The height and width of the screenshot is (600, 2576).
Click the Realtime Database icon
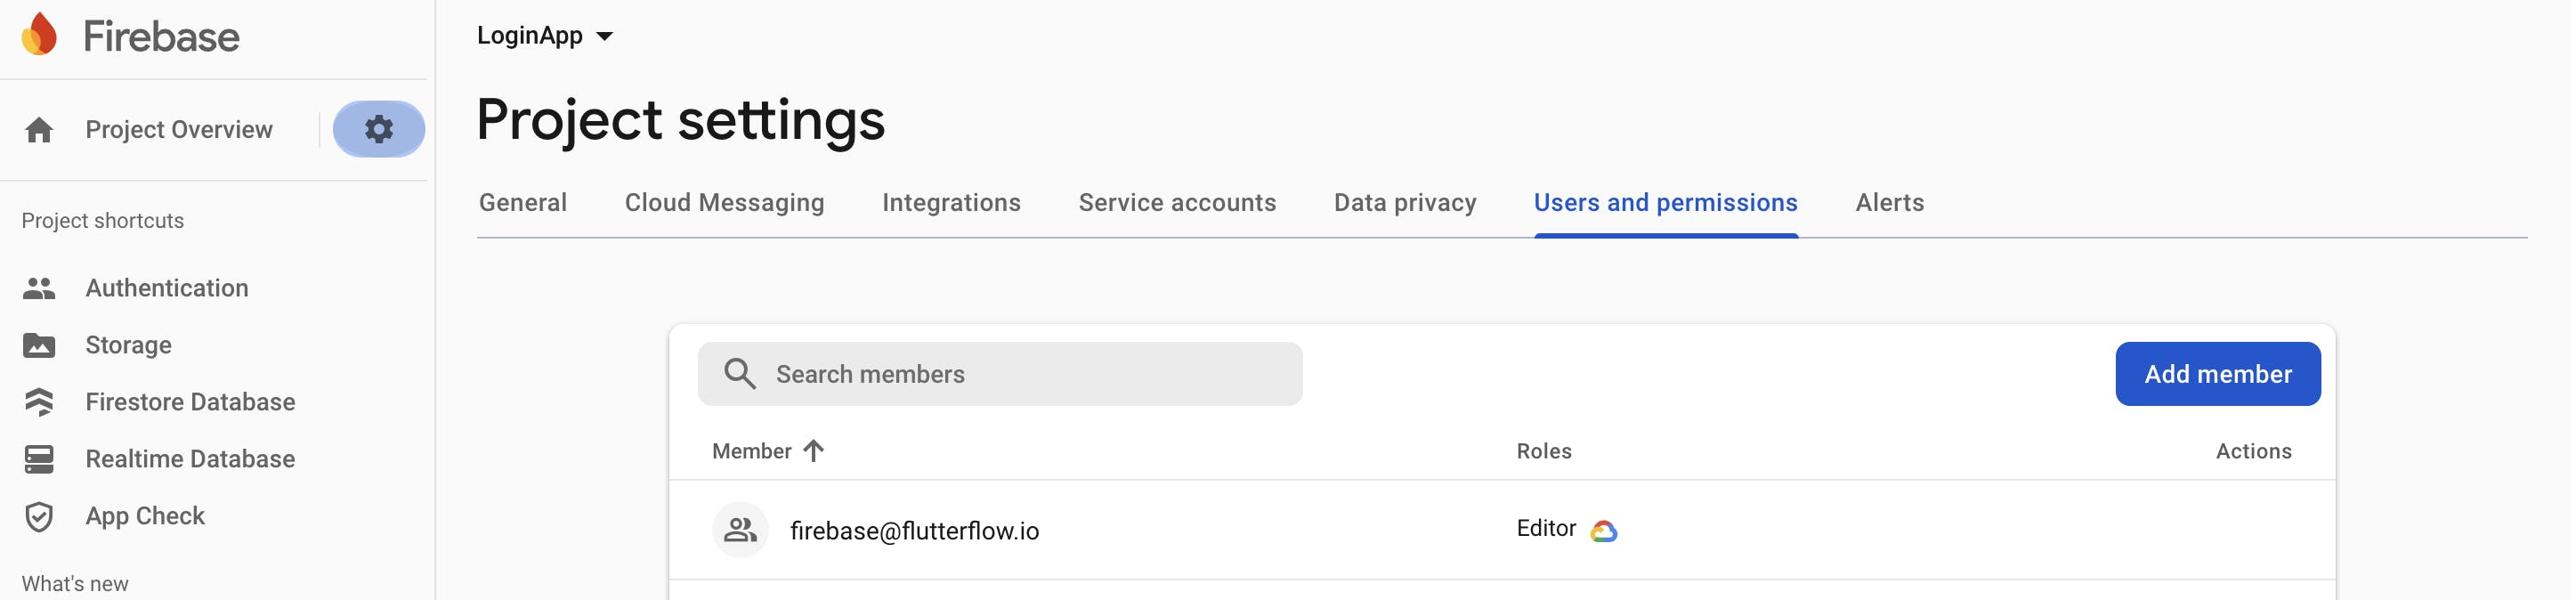point(39,459)
